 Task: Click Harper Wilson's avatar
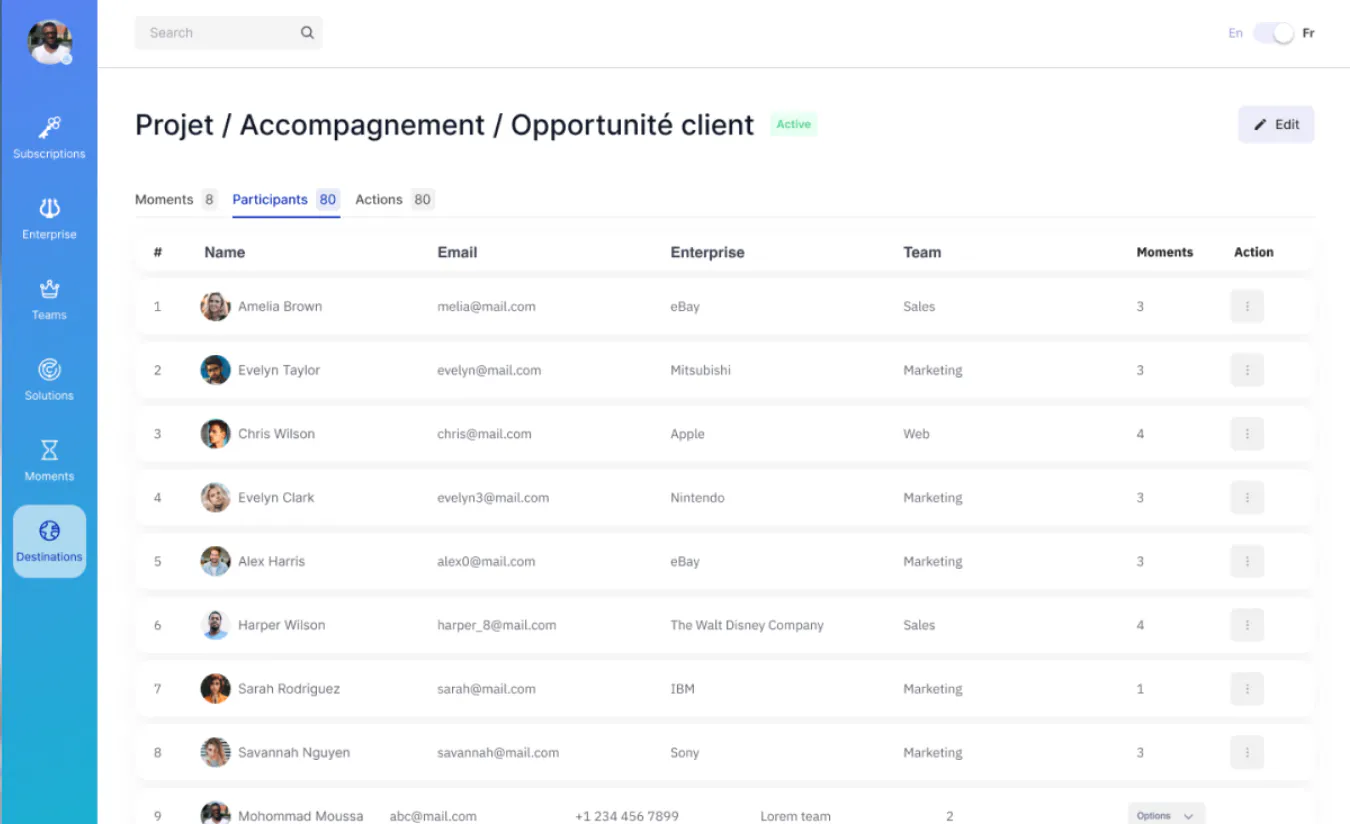point(215,625)
